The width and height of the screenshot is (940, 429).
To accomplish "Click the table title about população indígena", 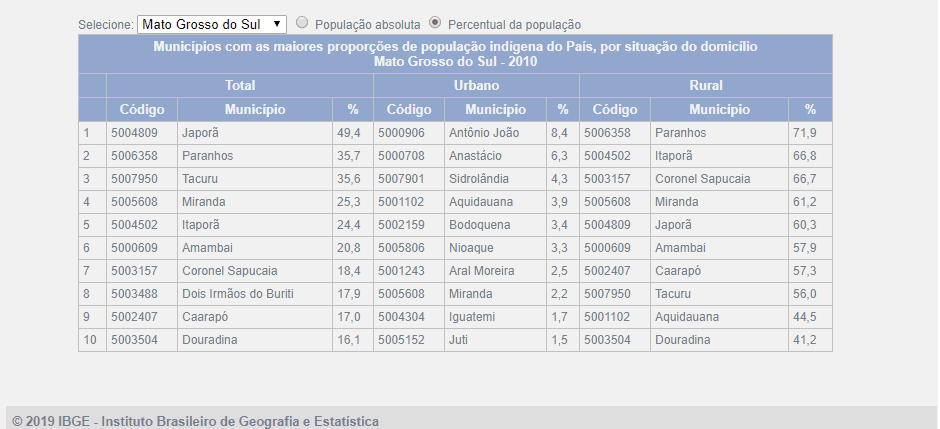I will [455, 54].
